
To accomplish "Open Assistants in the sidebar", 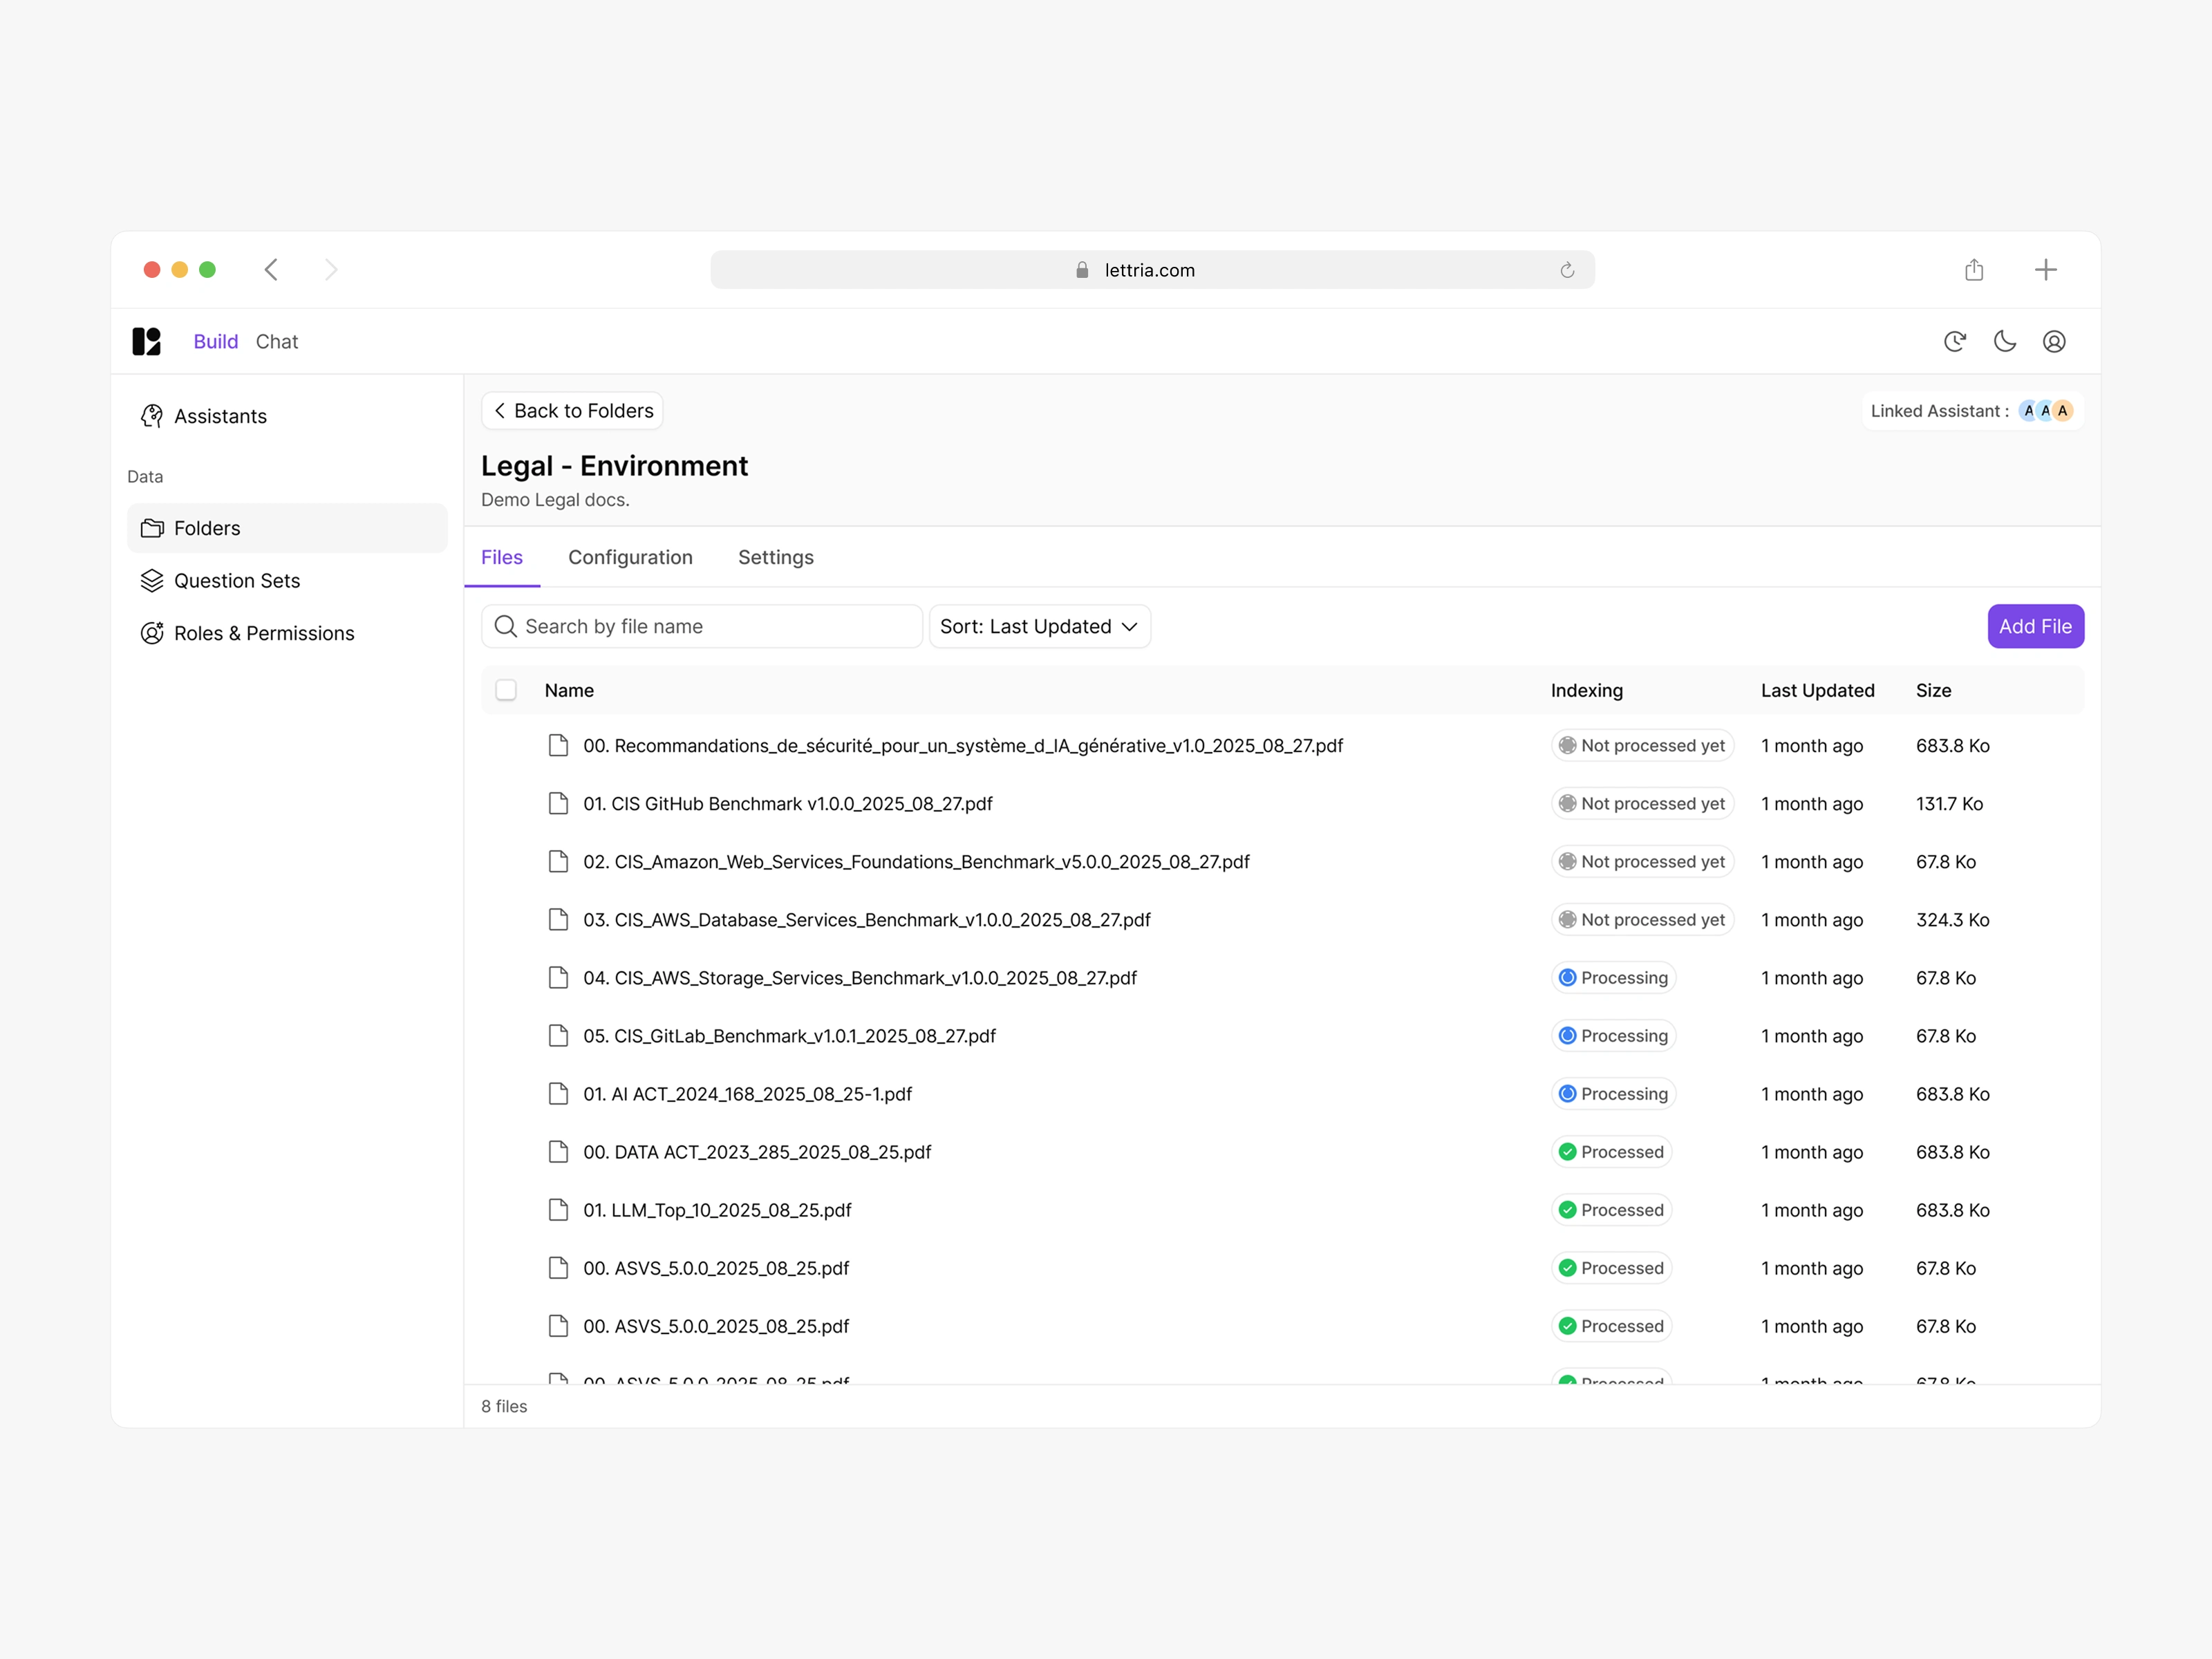I will (220, 416).
